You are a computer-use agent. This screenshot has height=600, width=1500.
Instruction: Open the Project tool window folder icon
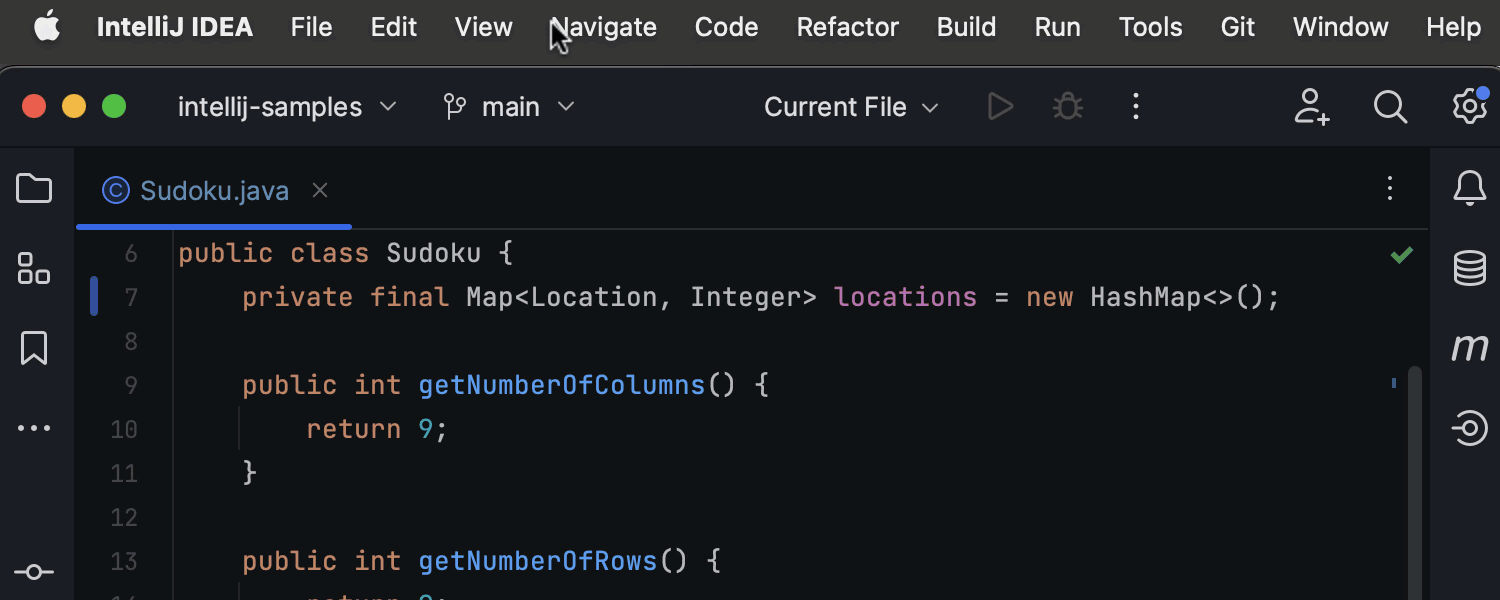[33, 188]
